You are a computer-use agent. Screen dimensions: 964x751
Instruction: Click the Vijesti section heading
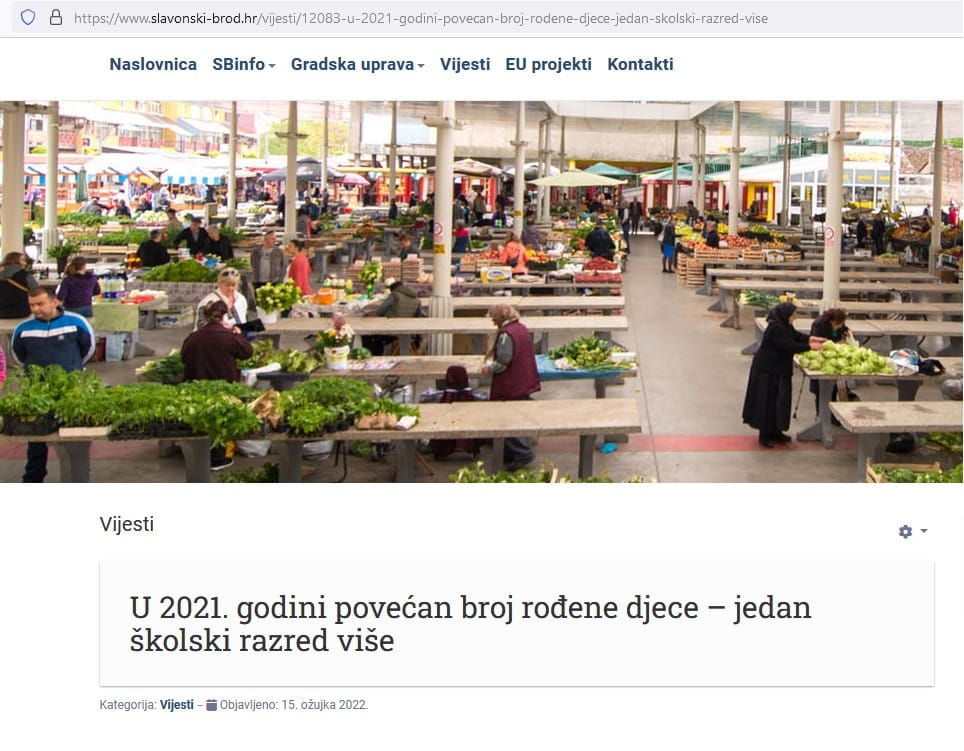(127, 524)
